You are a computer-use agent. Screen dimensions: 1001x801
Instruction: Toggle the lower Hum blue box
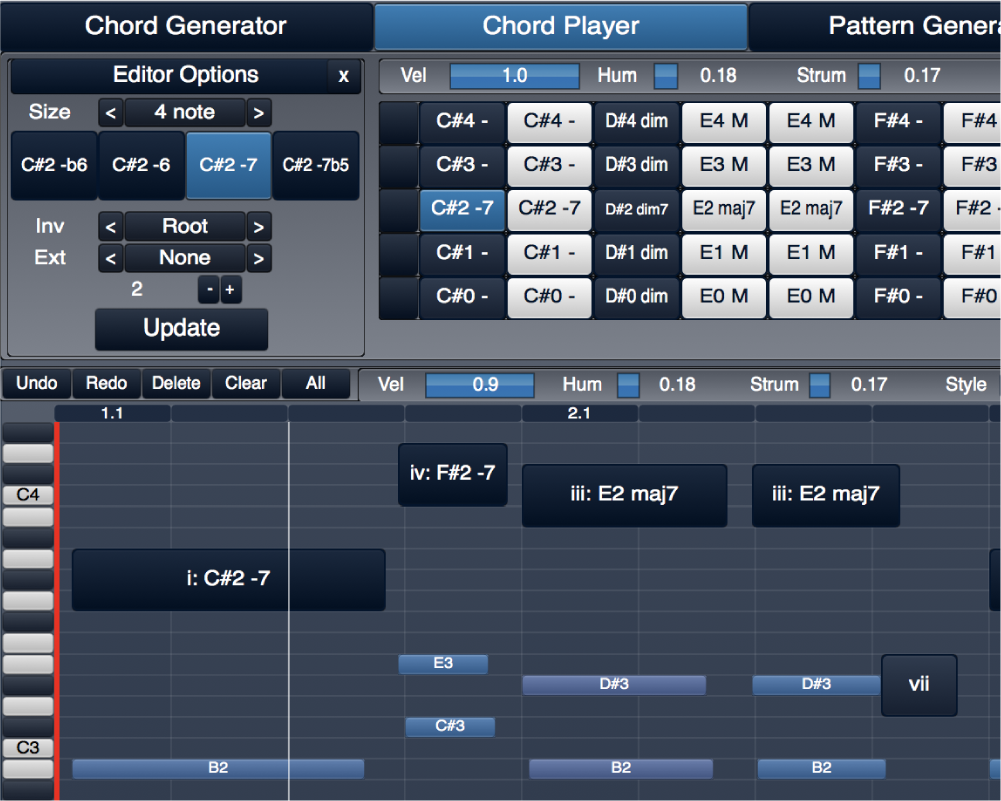point(628,386)
